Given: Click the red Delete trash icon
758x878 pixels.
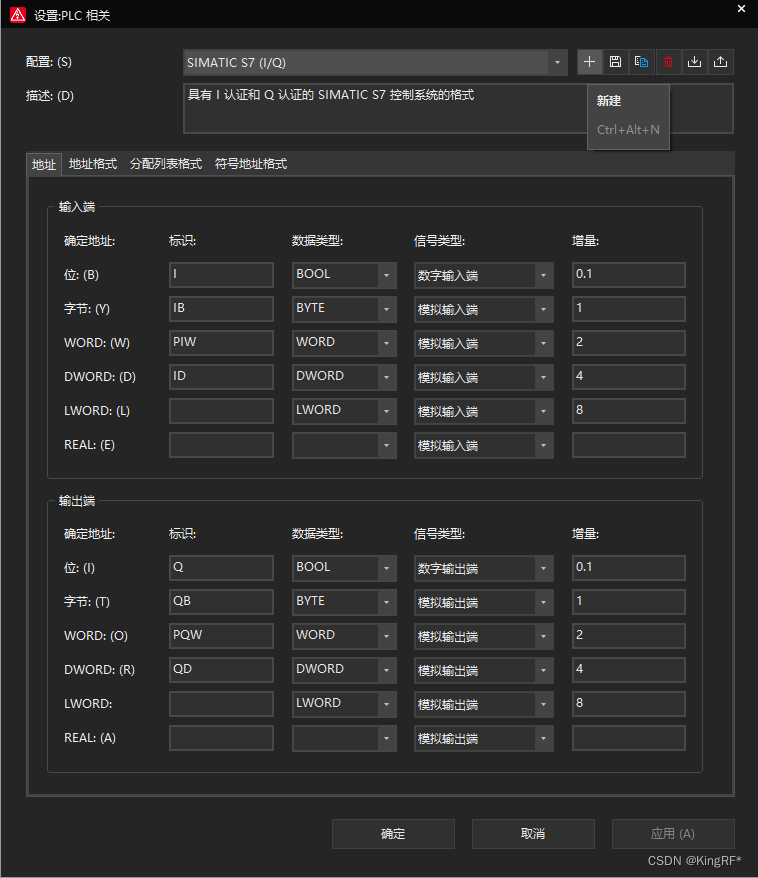Looking at the screenshot, I should pos(668,62).
